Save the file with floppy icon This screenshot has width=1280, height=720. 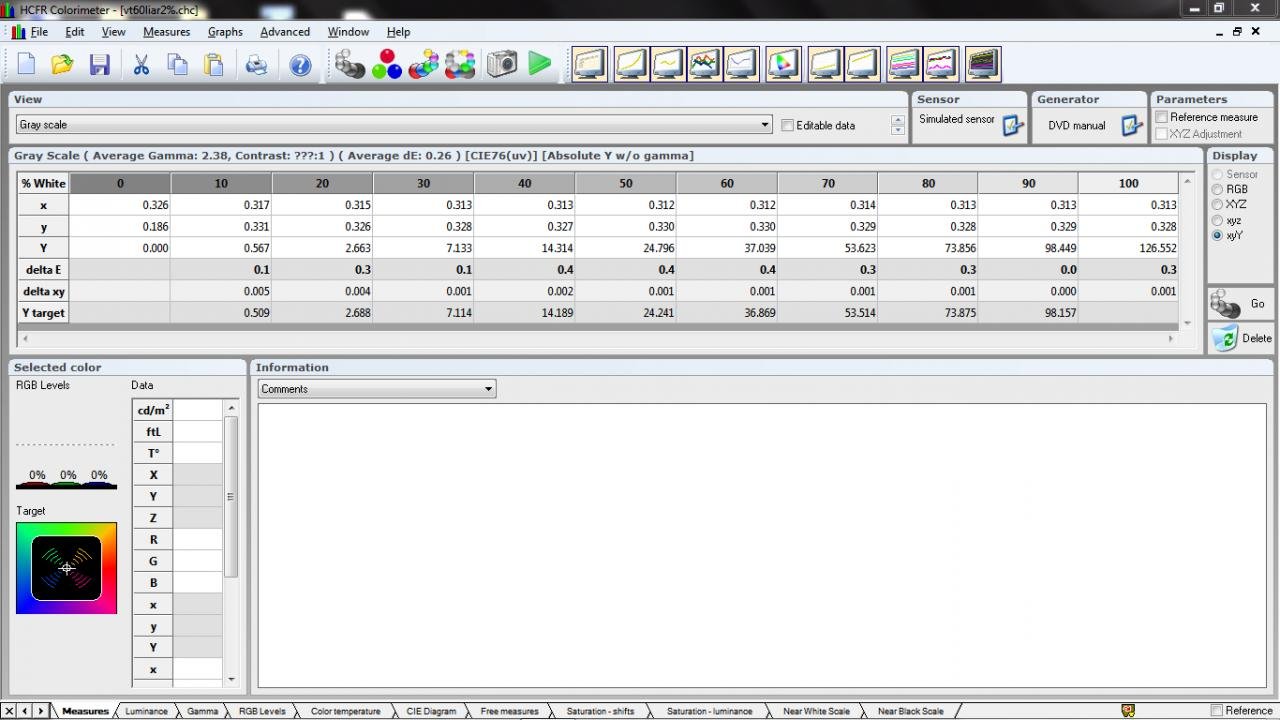point(99,65)
